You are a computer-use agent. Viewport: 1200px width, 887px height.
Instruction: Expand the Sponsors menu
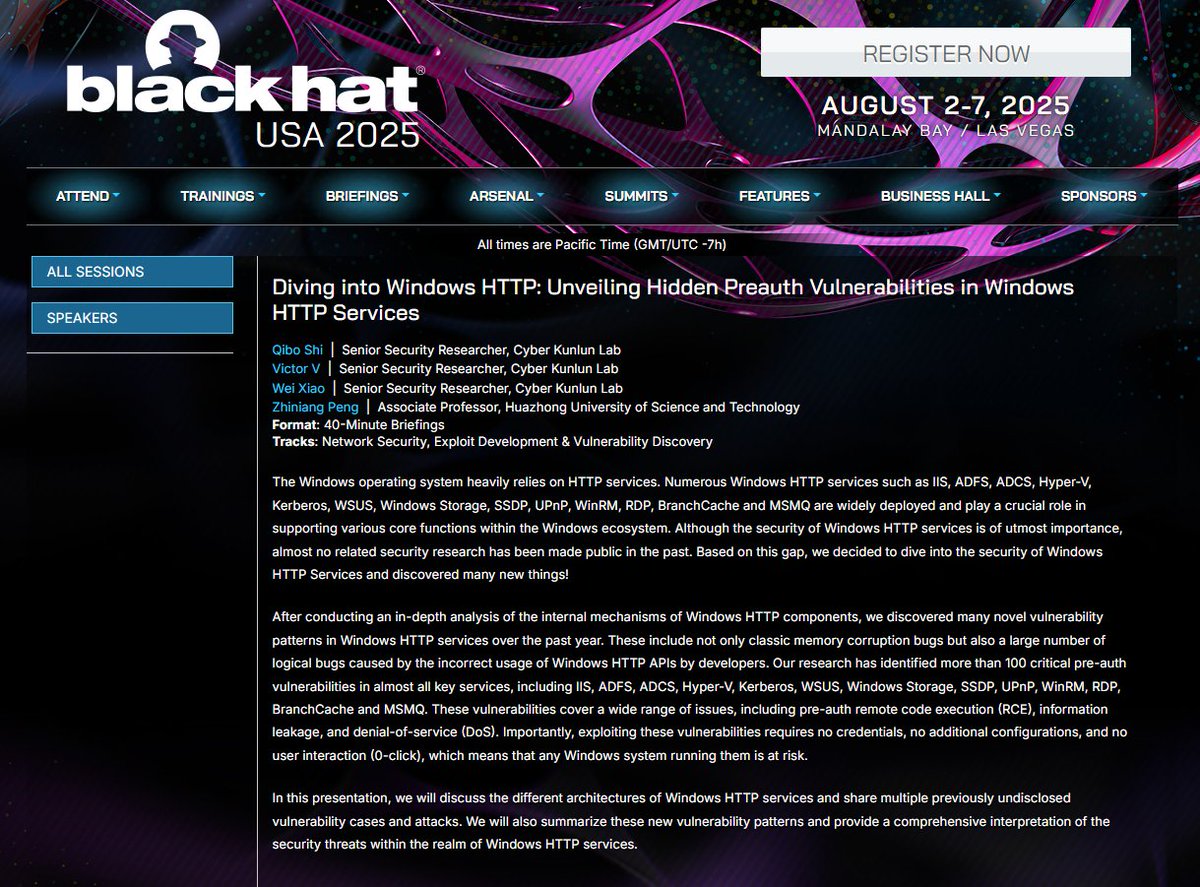tap(1104, 196)
